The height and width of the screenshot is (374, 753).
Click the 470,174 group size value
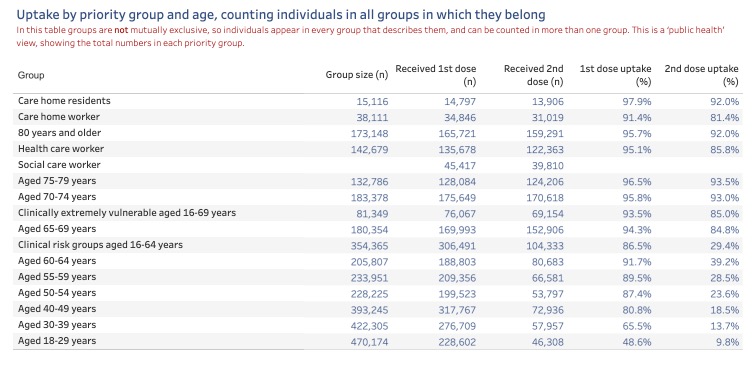[x=369, y=342]
